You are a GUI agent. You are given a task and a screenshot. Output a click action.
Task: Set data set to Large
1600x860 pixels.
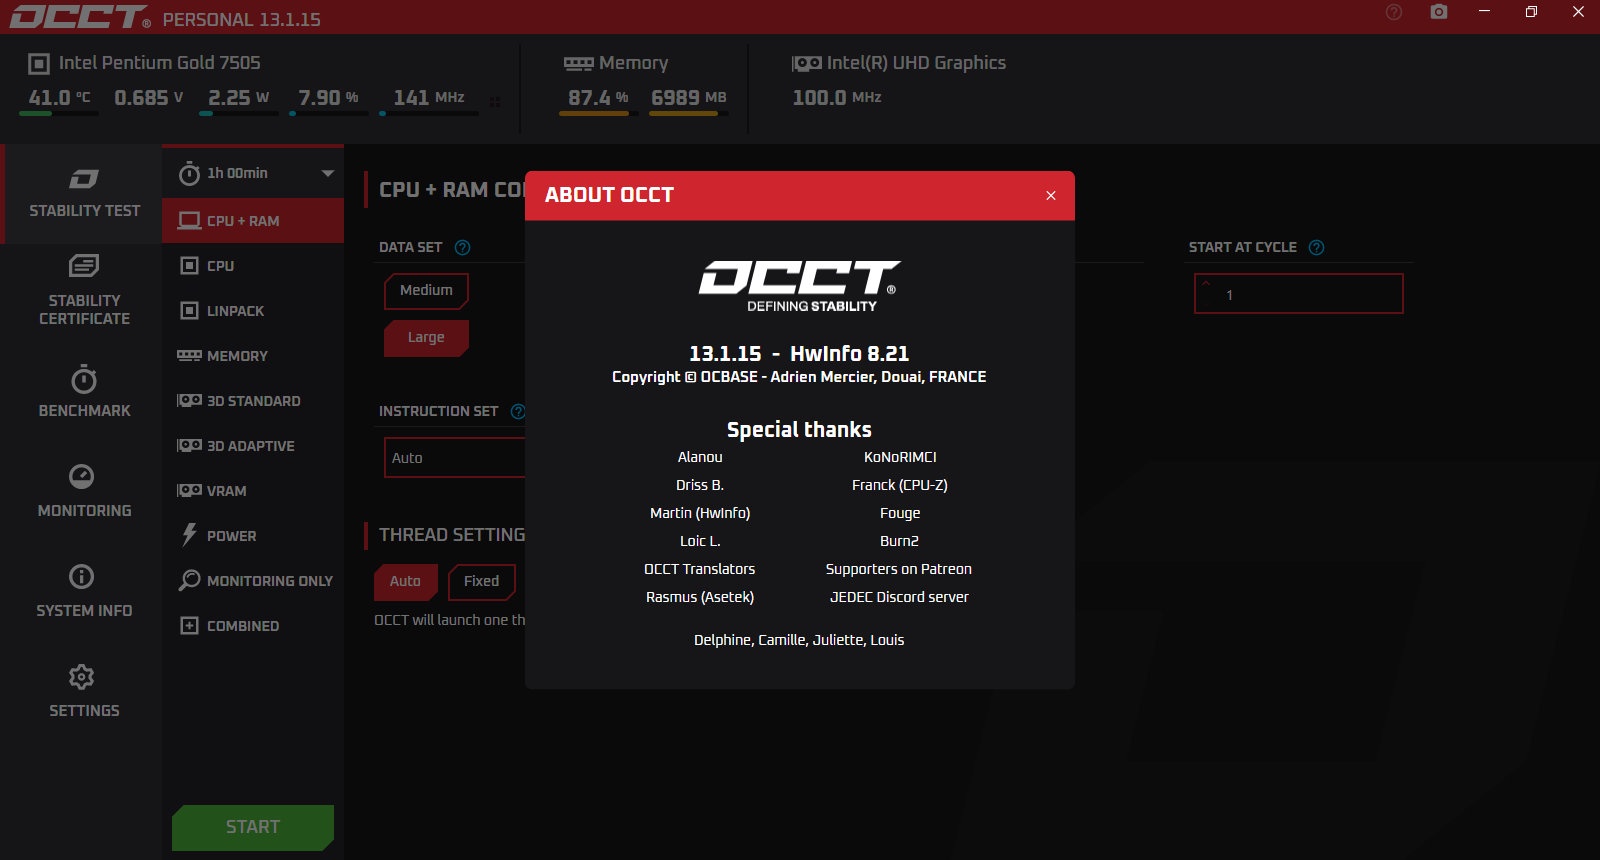click(426, 338)
